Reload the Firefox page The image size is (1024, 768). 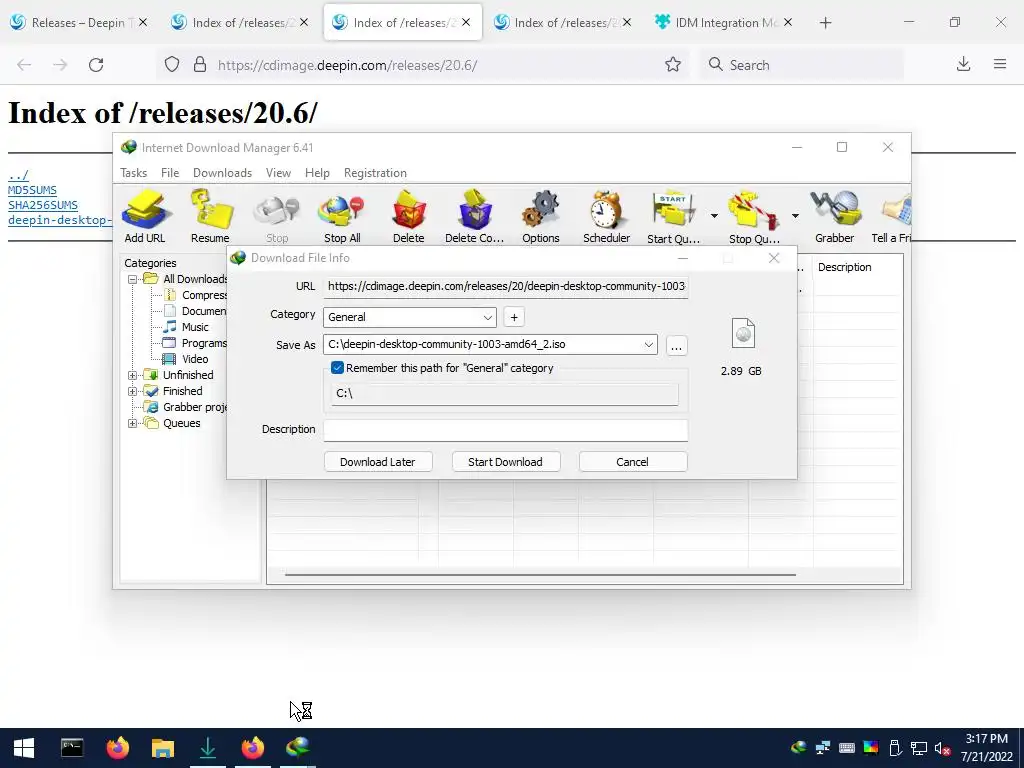click(x=96, y=65)
